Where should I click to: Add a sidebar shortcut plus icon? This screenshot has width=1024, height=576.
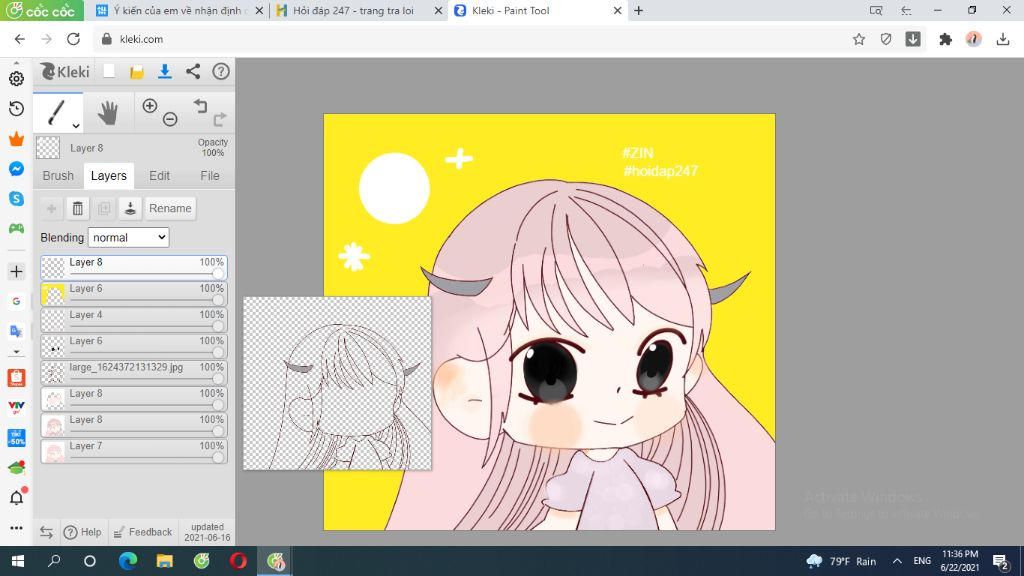click(x=16, y=272)
